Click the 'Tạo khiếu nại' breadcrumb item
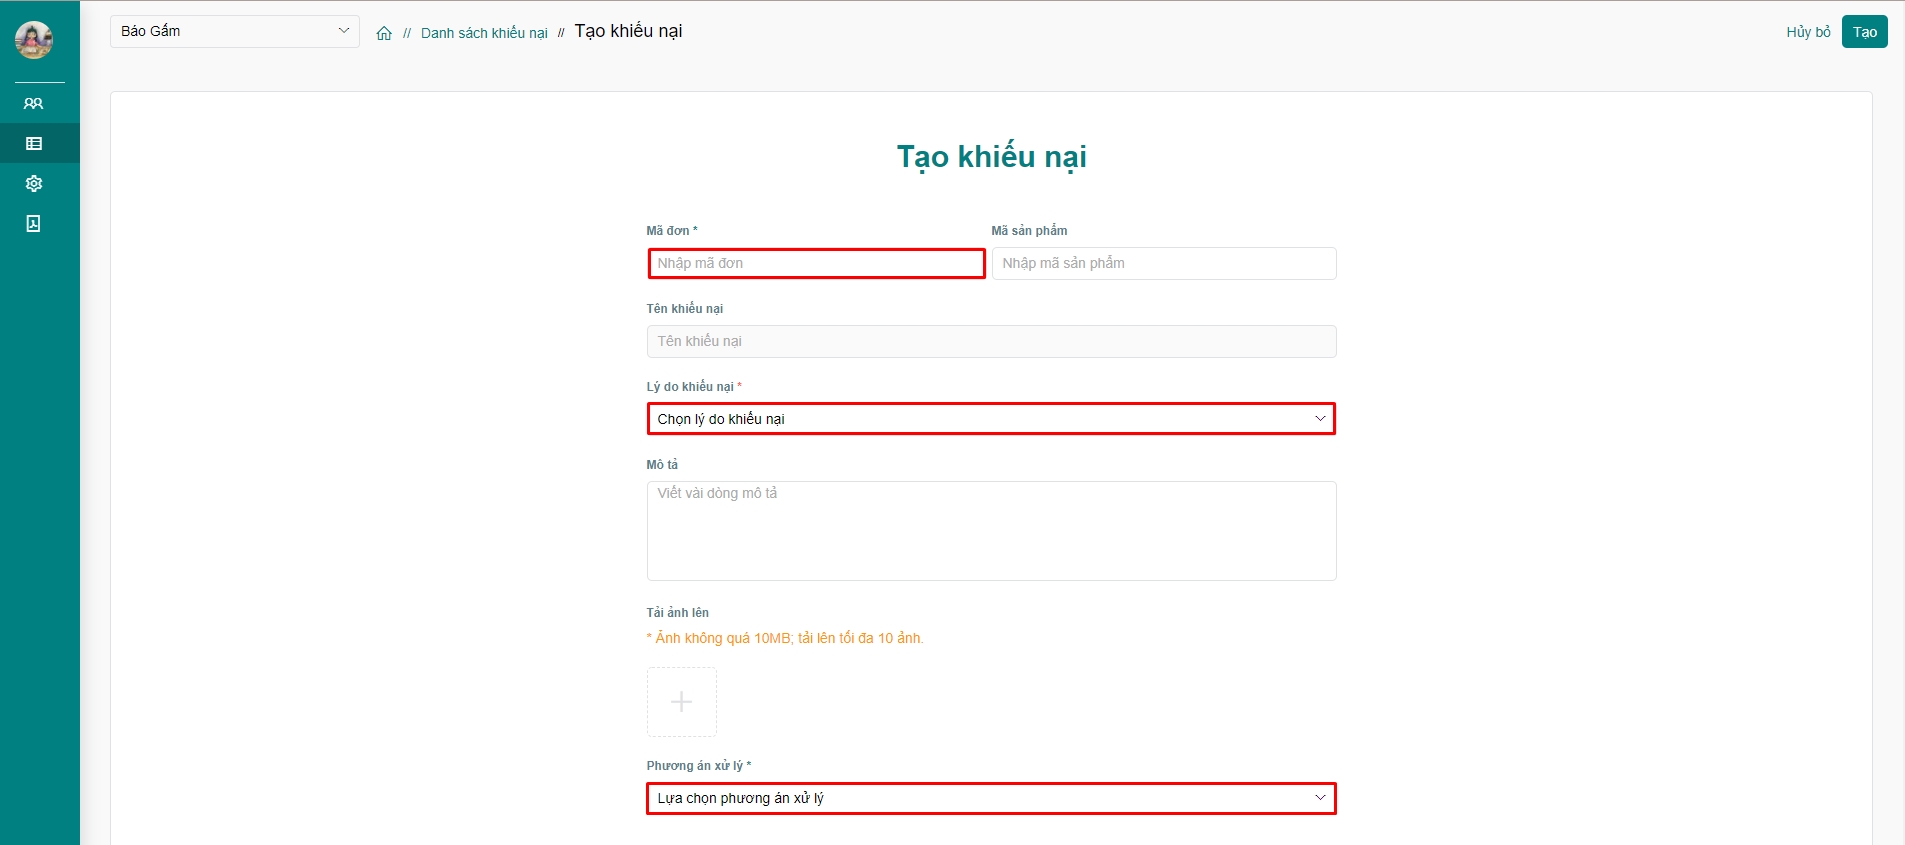 coord(628,31)
